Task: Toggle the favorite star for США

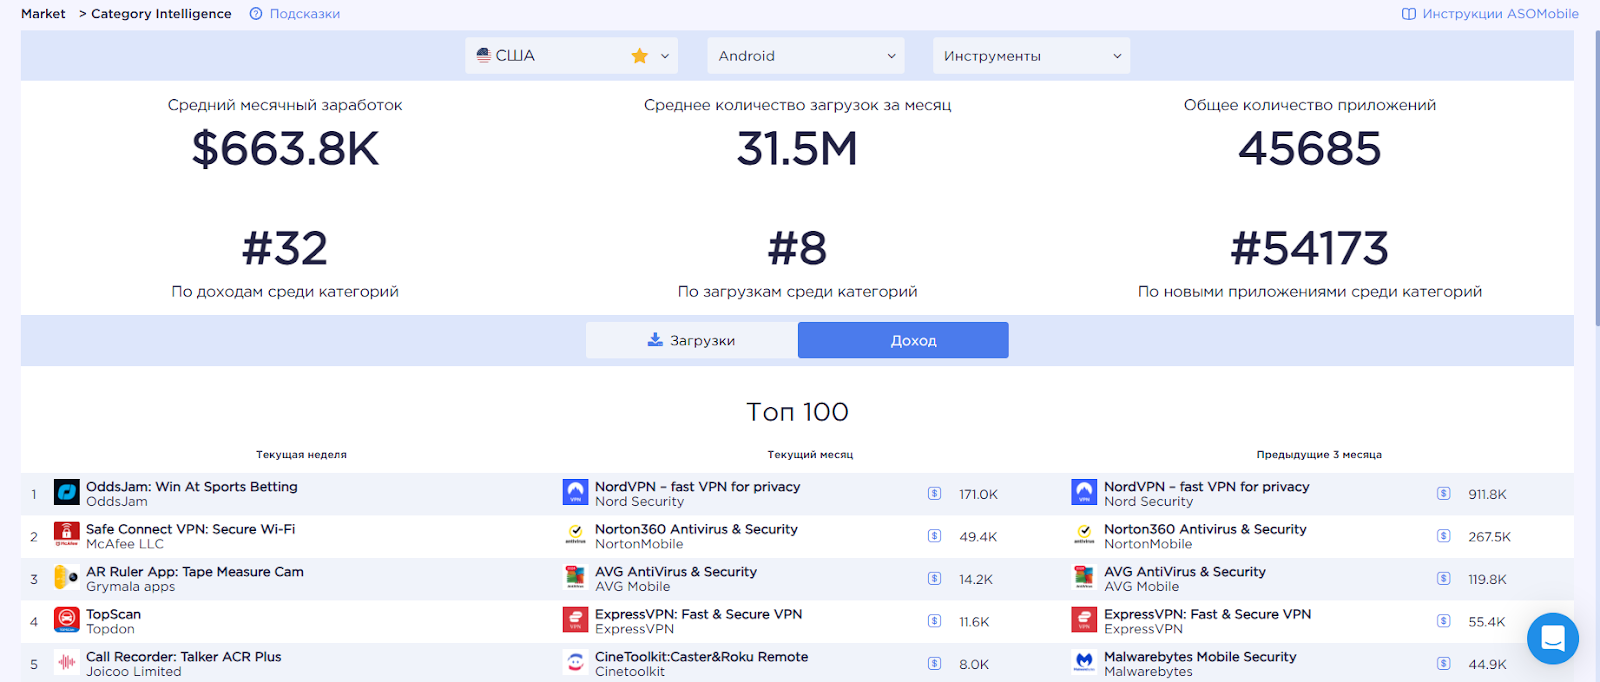Action: pyautogui.click(x=640, y=56)
